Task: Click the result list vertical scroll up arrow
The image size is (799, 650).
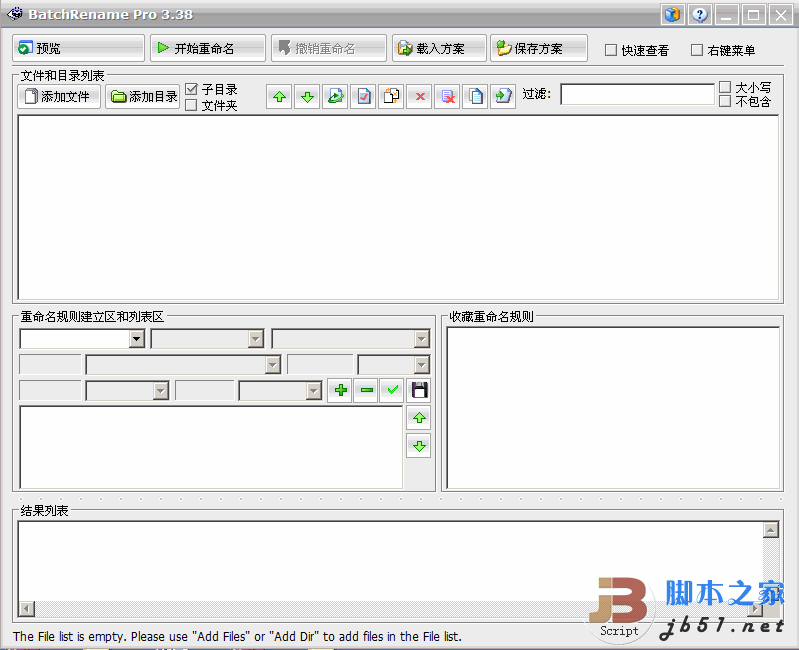Action: click(x=771, y=530)
